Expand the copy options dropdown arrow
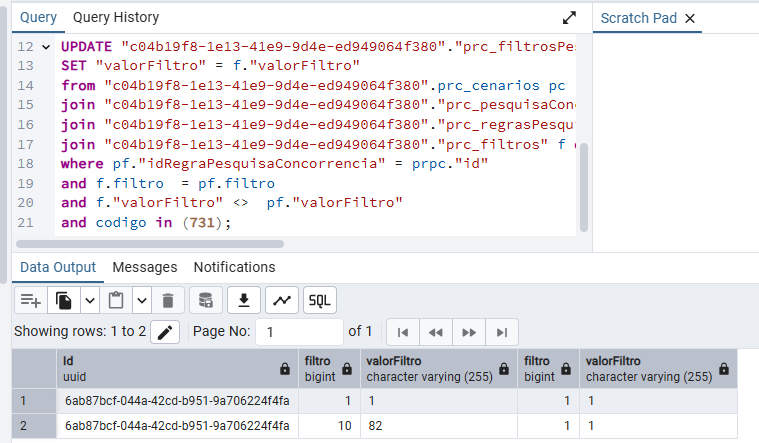The width and height of the screenshot is (759, 443). (x=89, y=300)
